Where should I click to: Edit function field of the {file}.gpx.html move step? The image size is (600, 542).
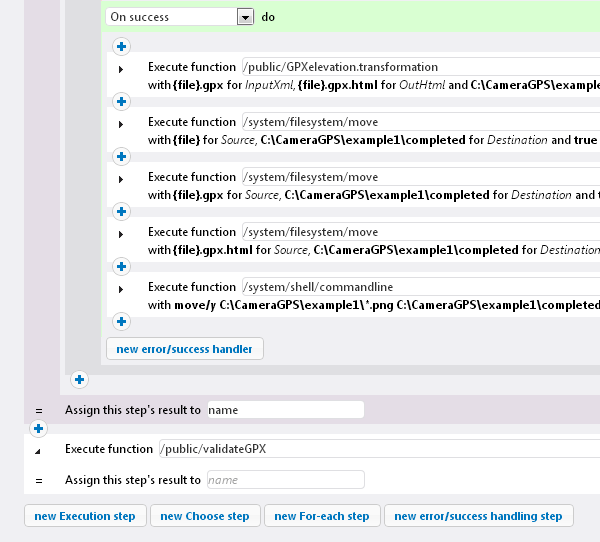point(421,232)
